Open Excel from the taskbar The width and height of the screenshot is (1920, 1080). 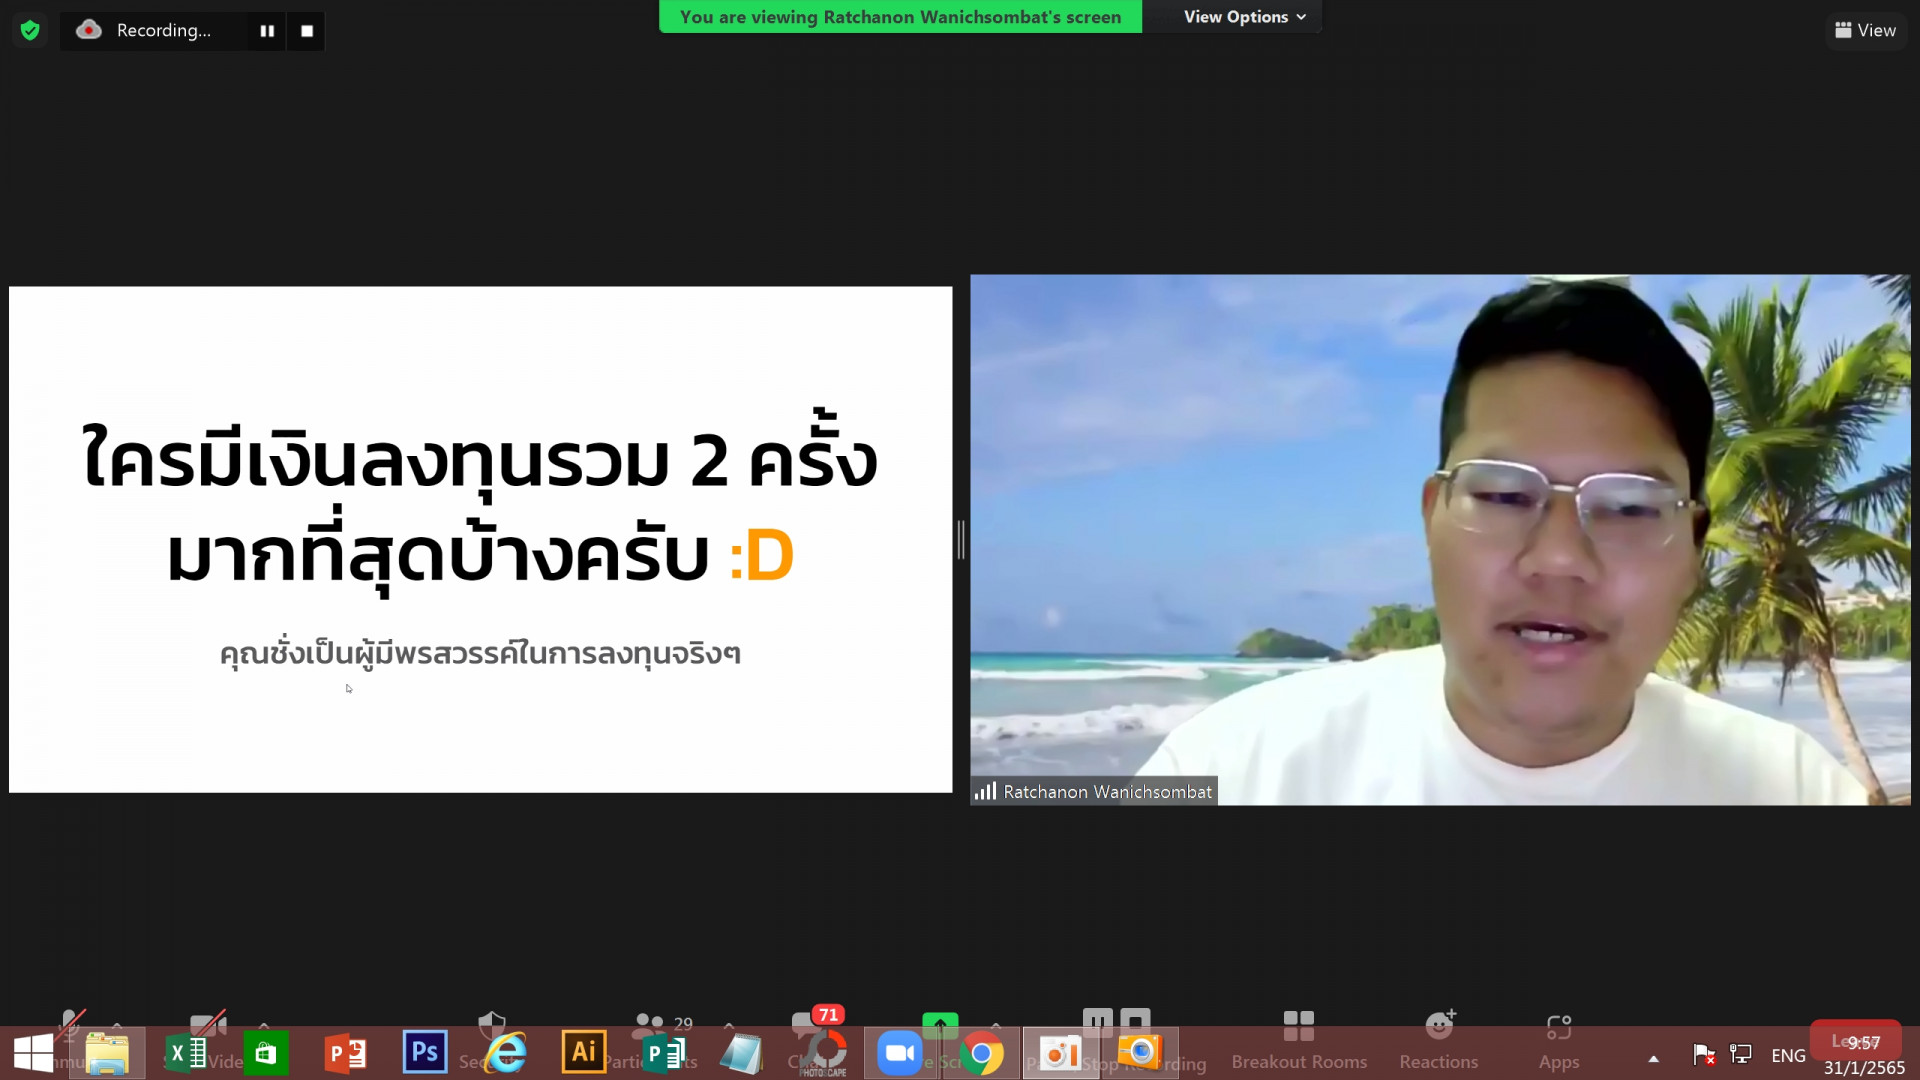tap(186, 1053)
